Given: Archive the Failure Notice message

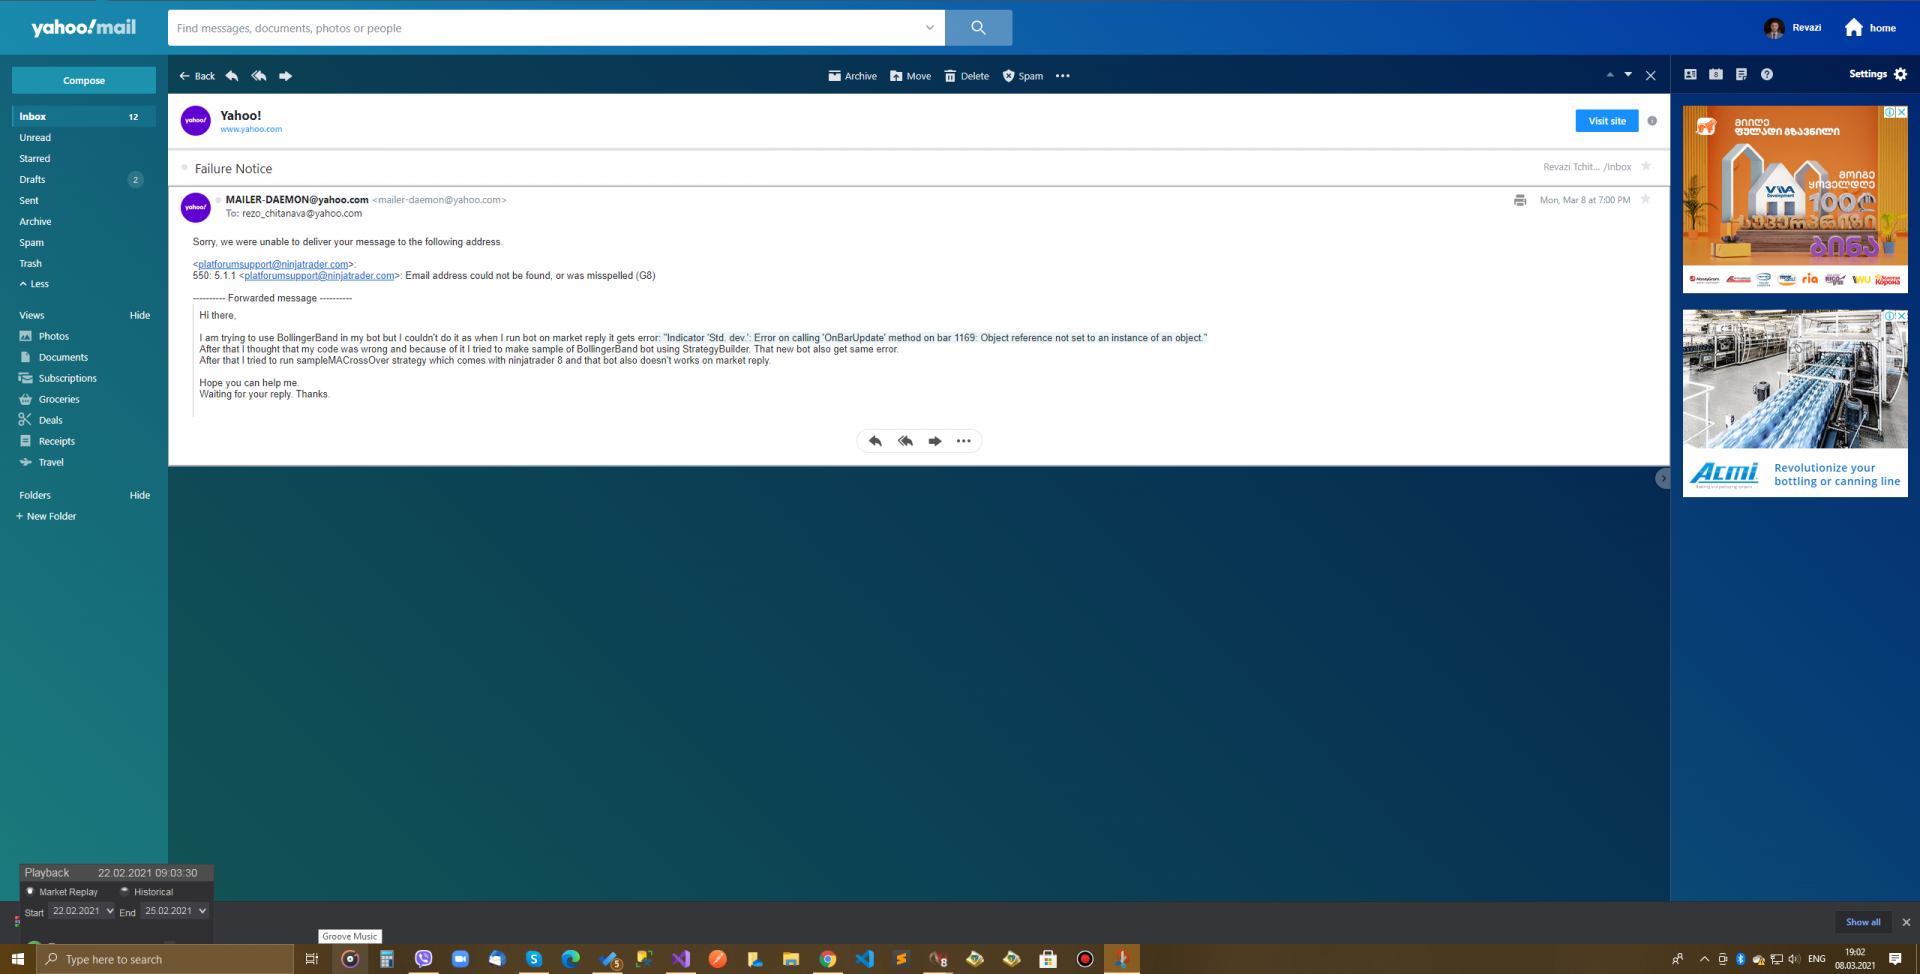Looking at the screenshot, I should (x=852, y=76).
